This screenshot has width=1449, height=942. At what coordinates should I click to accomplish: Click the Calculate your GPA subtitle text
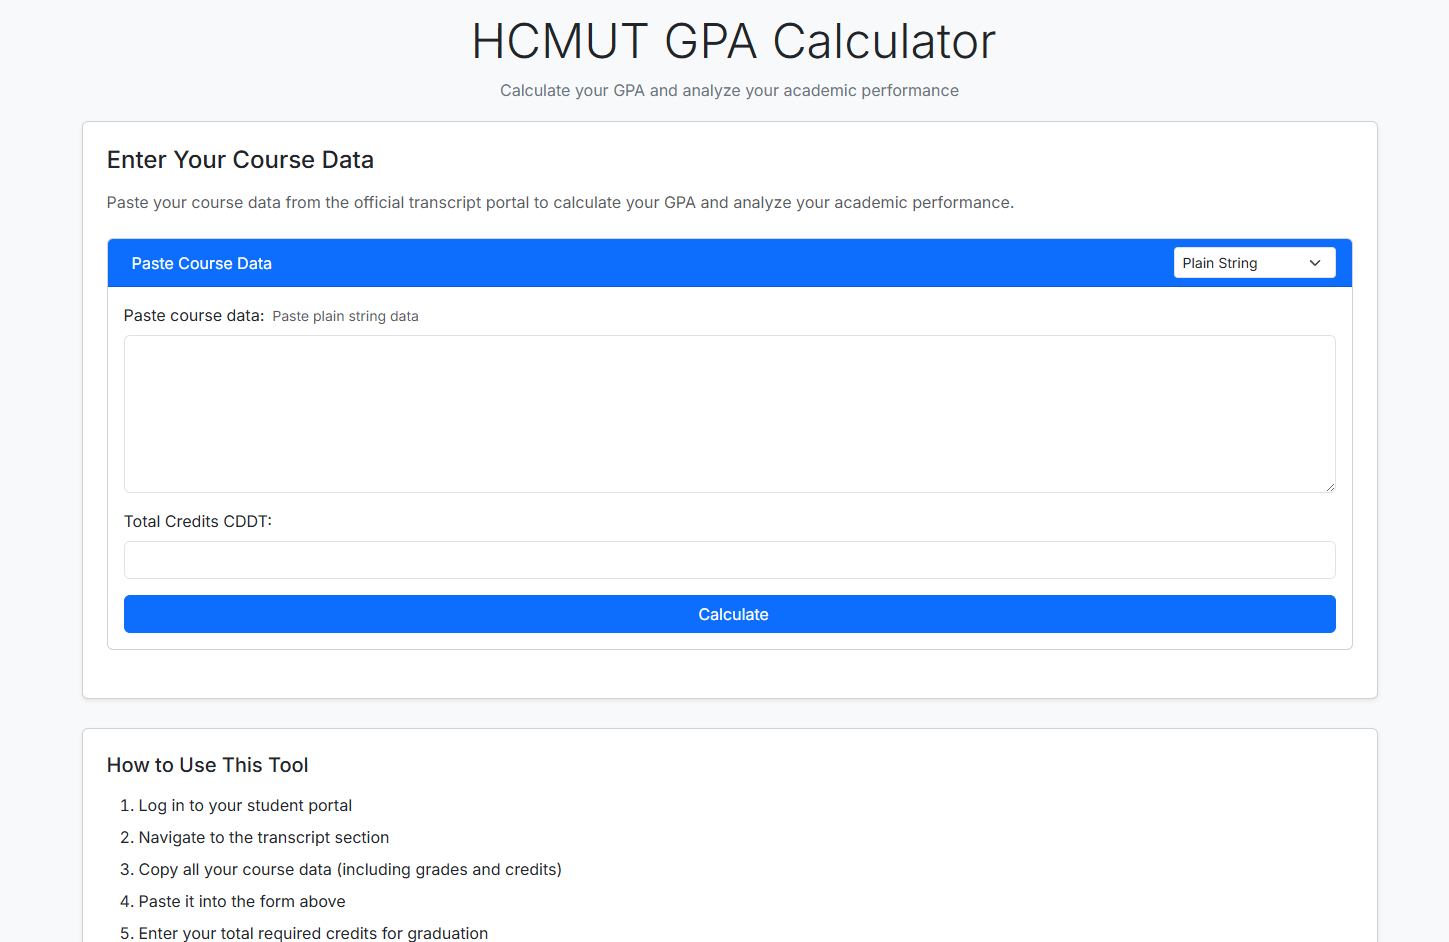click(729, 90)
